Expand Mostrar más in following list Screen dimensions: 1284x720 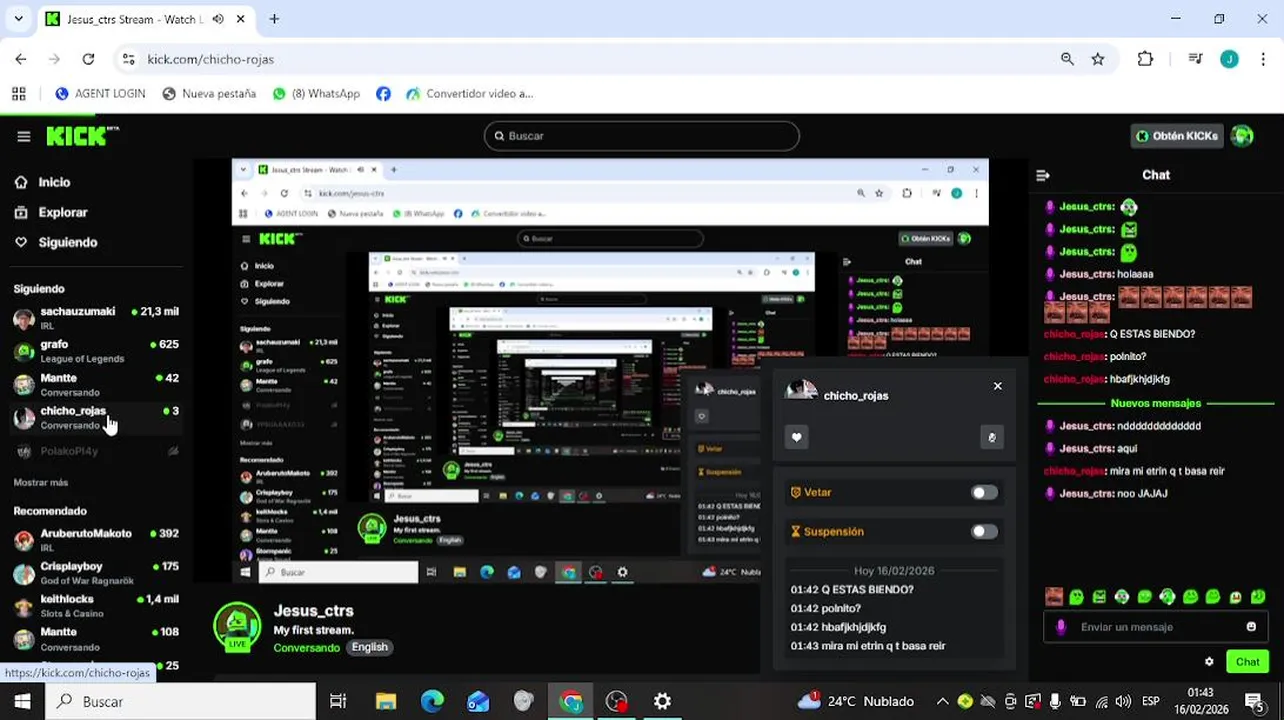click(41, 482)
